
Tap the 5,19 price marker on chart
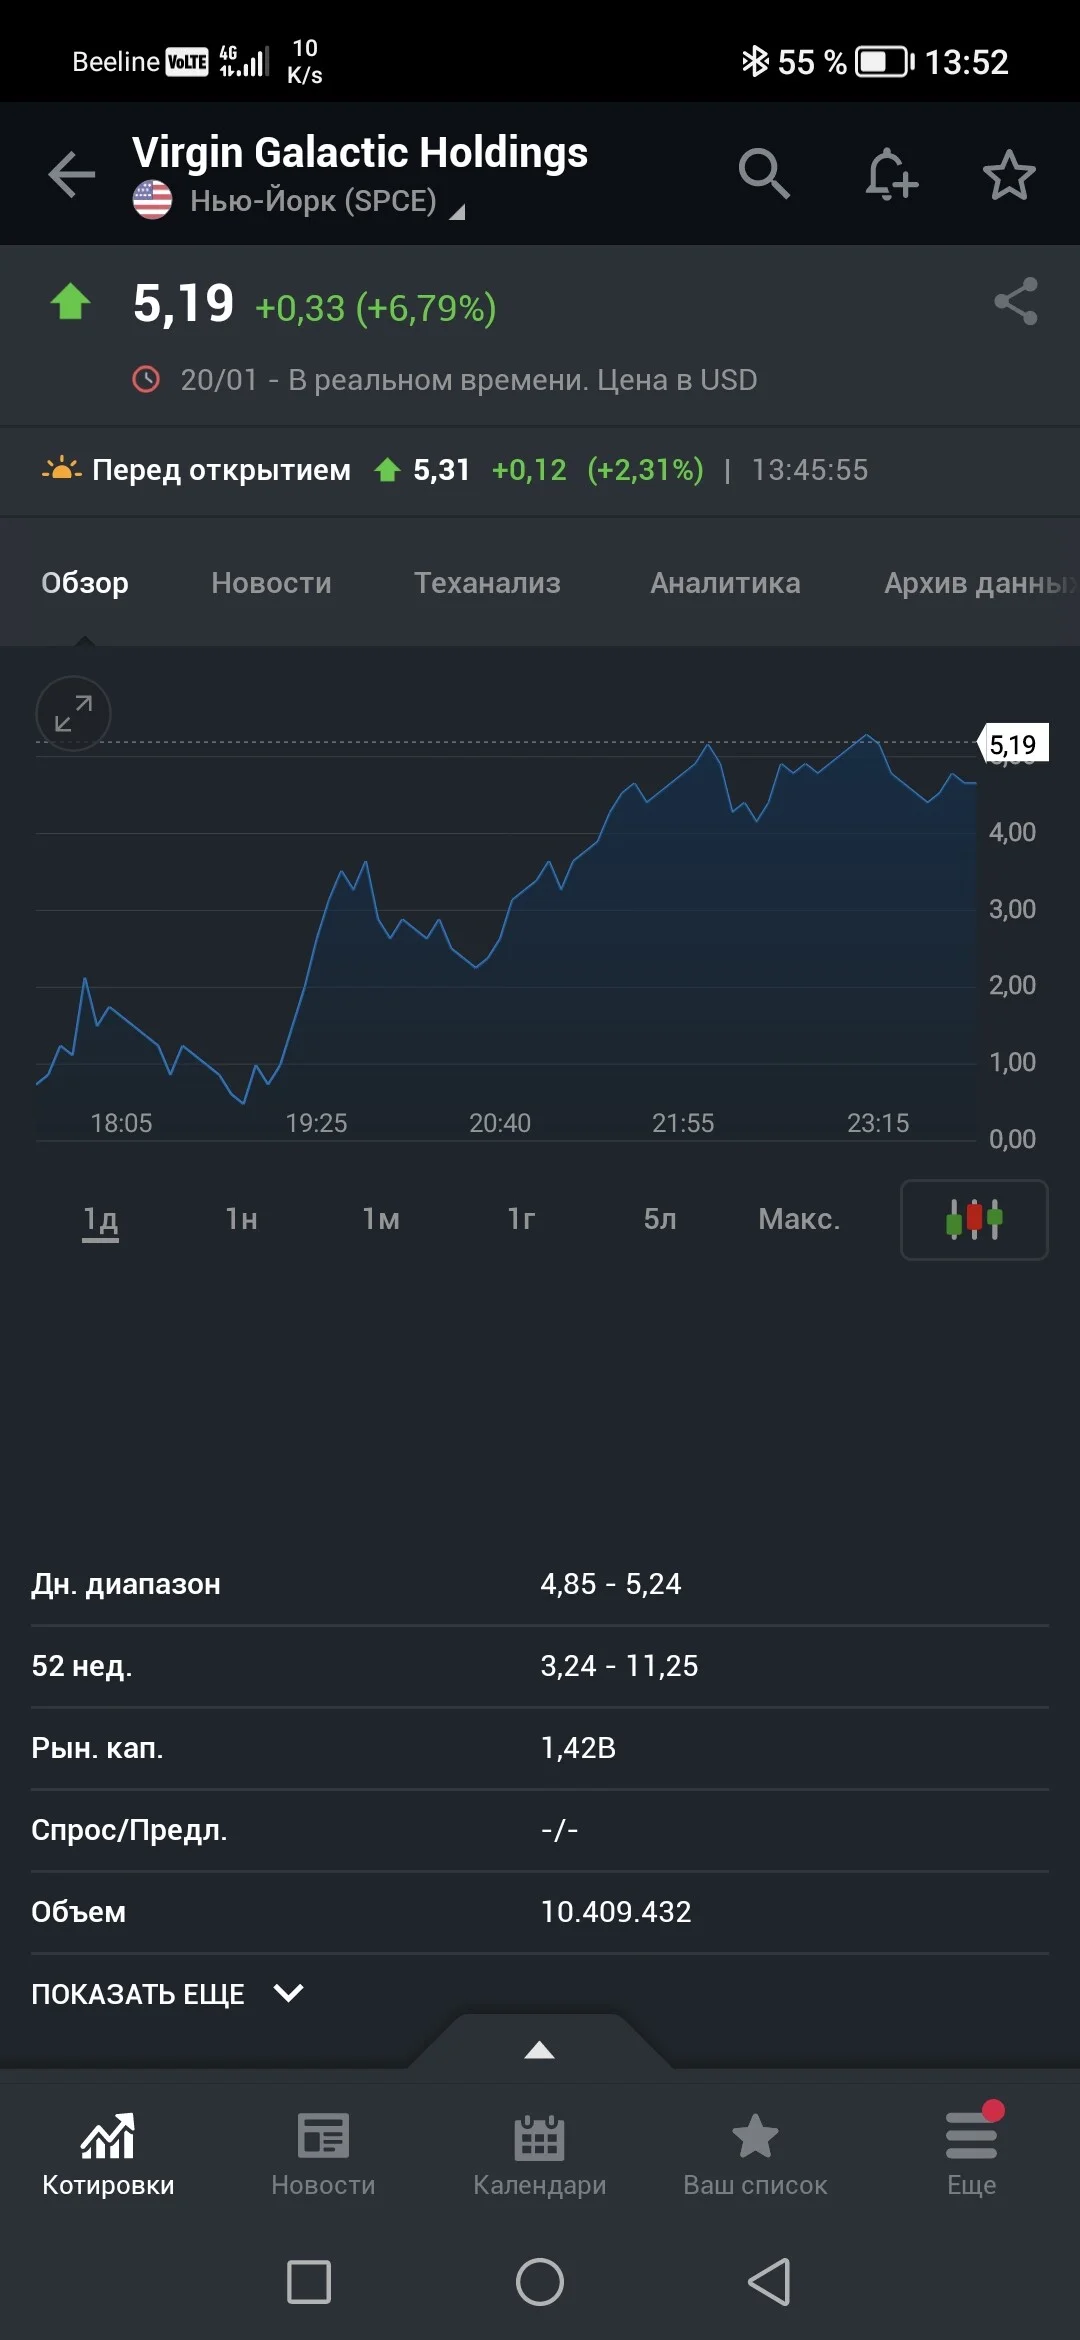[x=1013, y=744]
